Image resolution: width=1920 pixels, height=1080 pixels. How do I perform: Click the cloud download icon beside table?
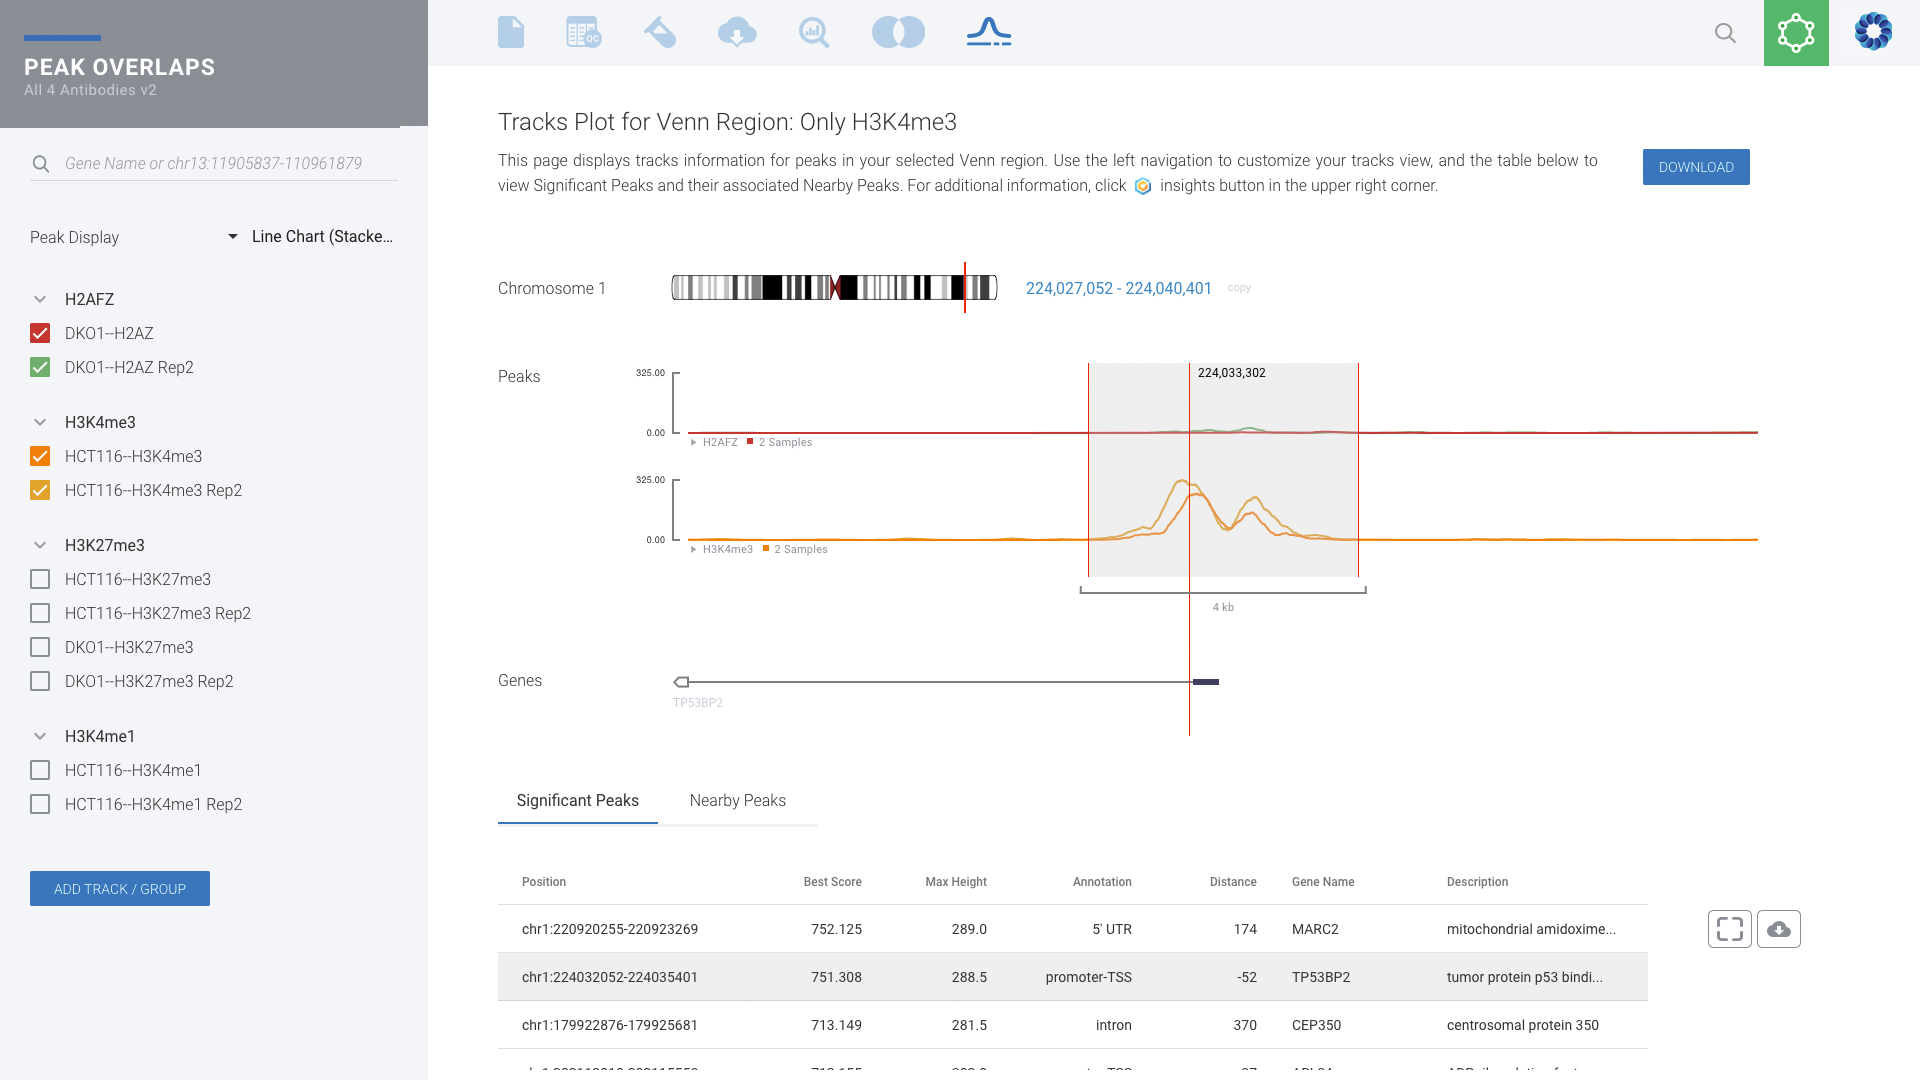point(1779,929)
